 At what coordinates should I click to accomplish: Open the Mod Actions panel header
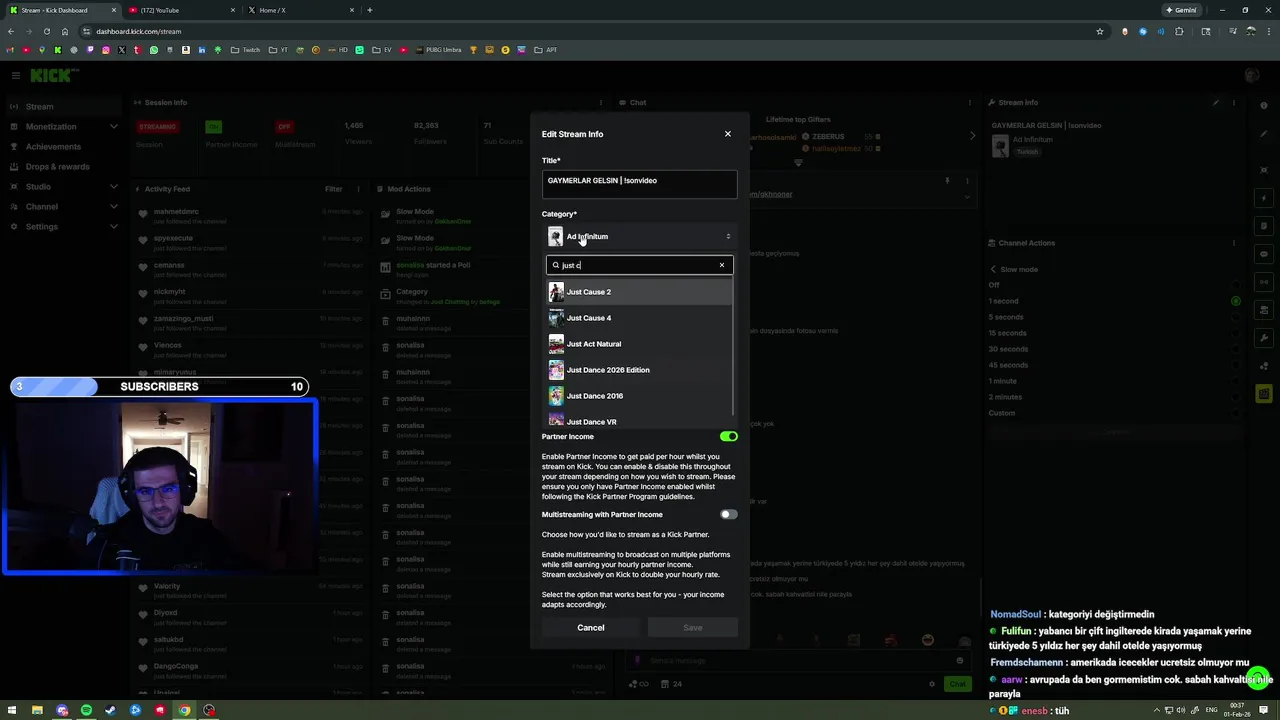tap(409, 189)
